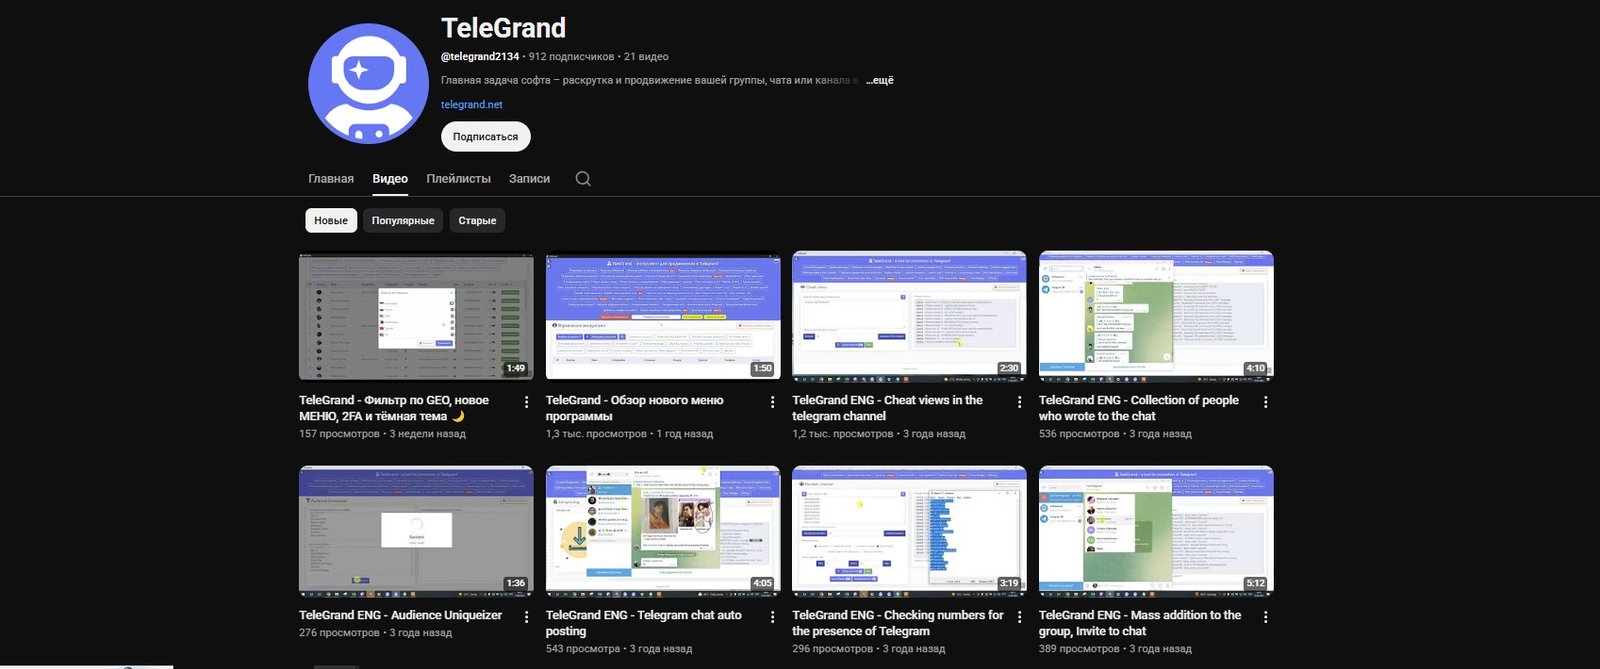Click 296 просмотров view count text
Screen dimensions: 1600x669
(x=833, y=649)
